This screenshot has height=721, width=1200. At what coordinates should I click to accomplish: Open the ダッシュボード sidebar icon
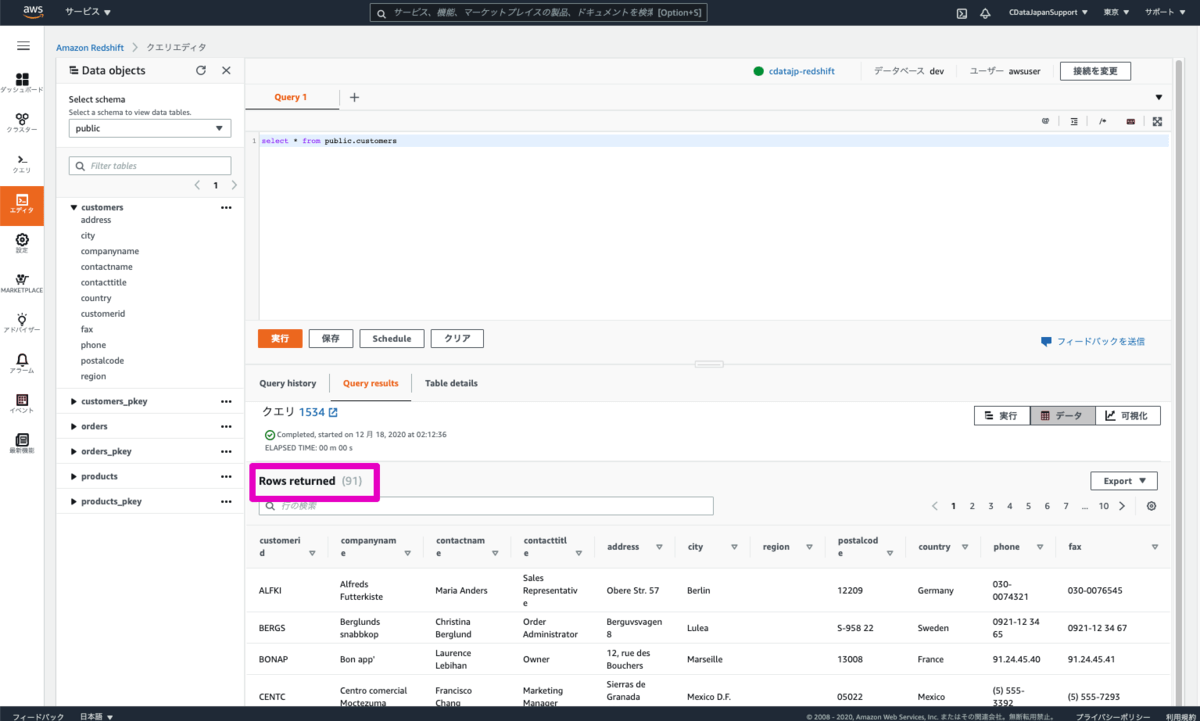pos(22,83)
